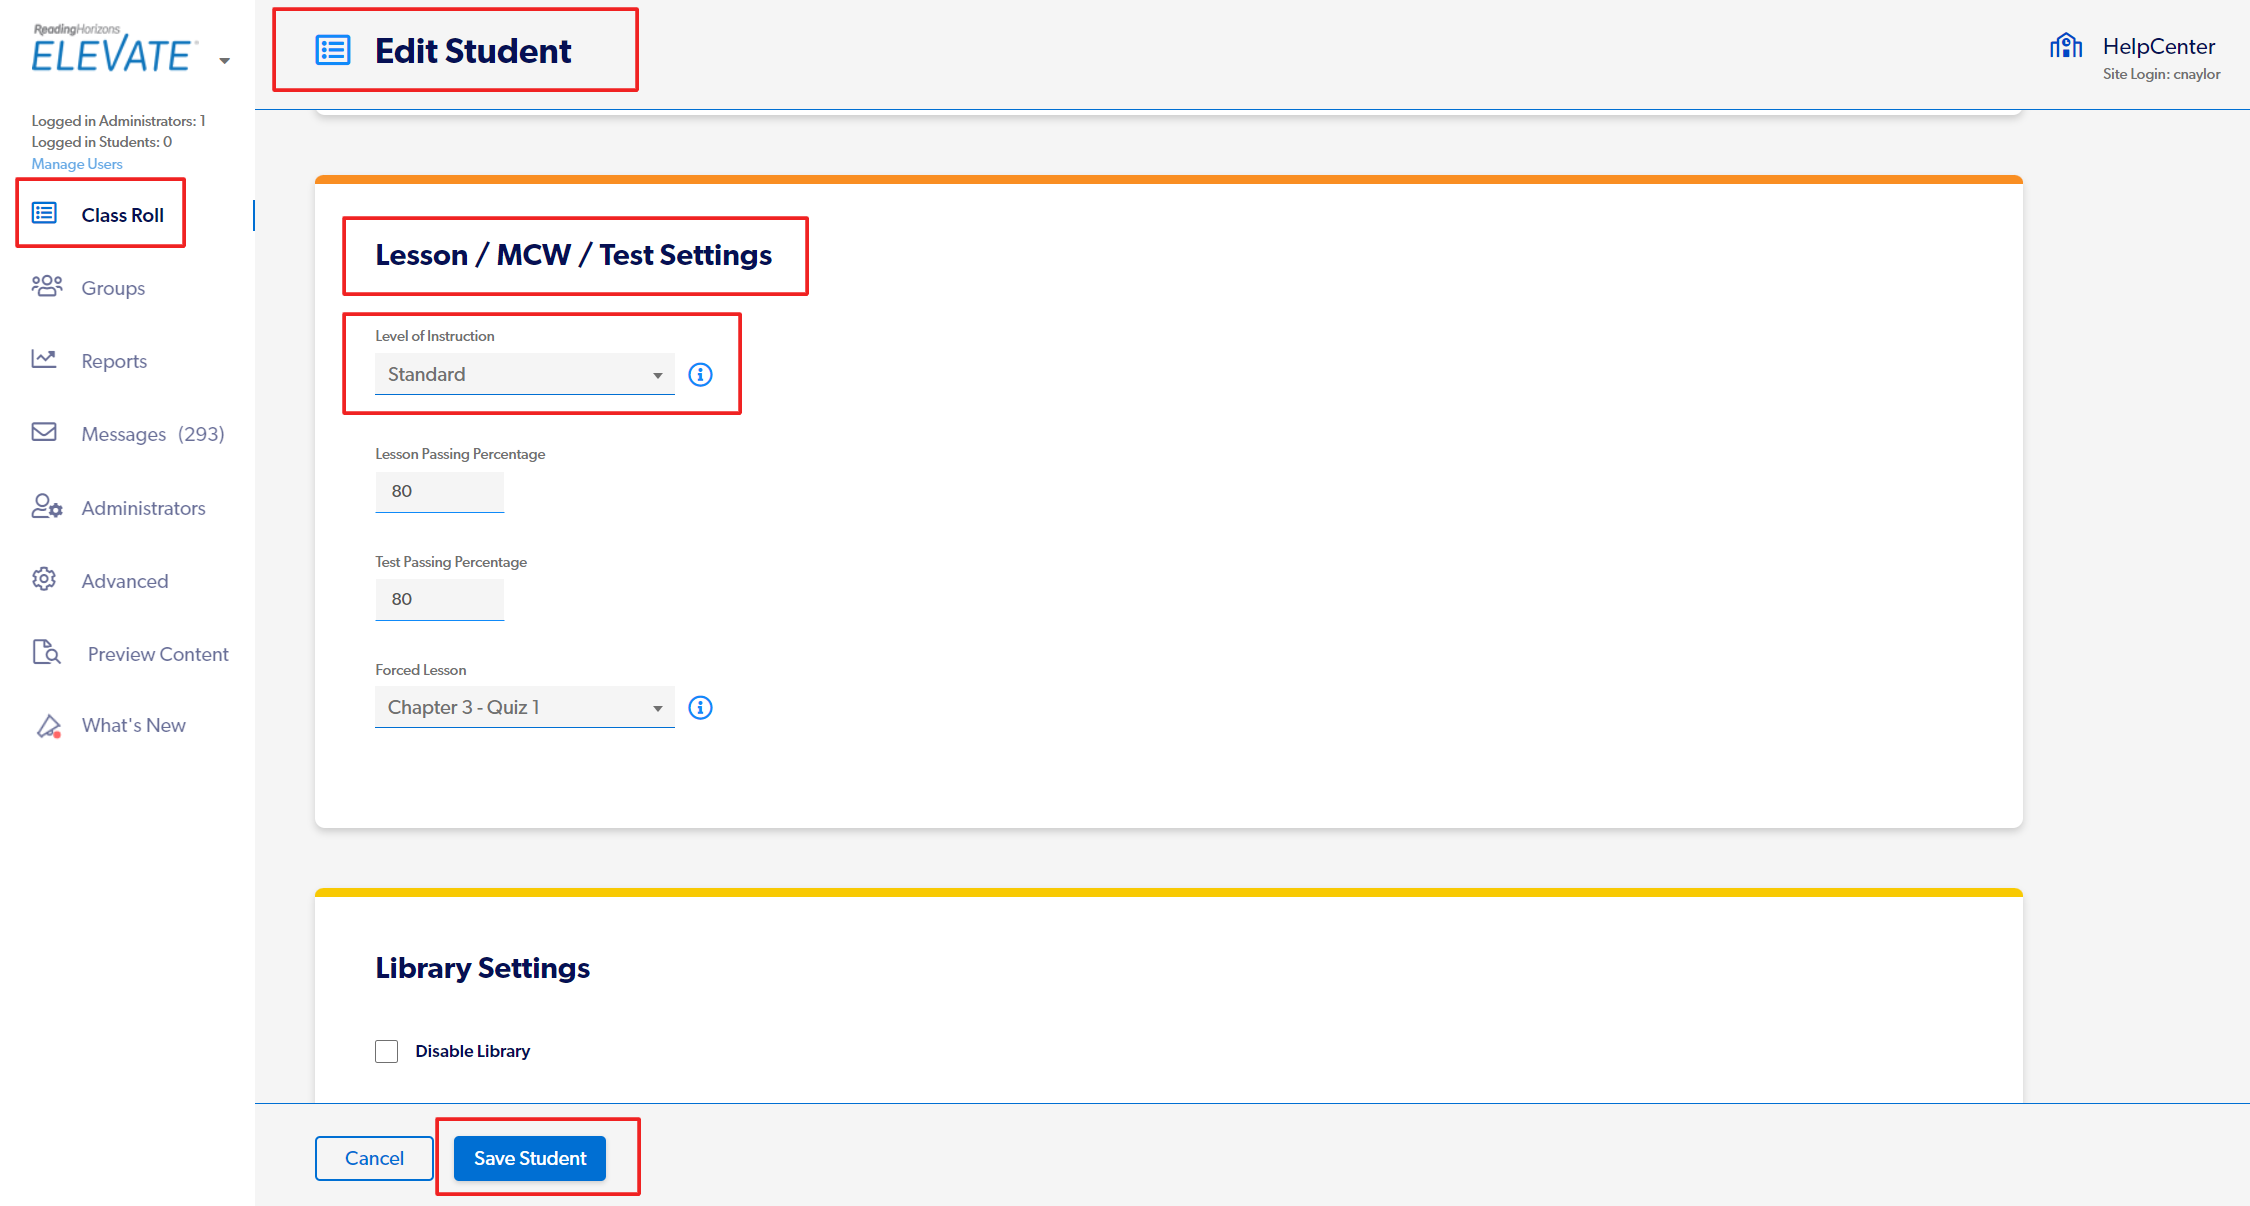The height and width of the screenshot is (1206, 2250).
Task: Click the Class Roll list icon
Action: click(44, 213)
